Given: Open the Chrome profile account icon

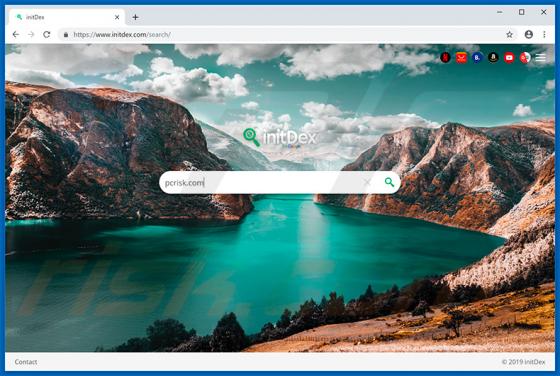Looking at the screenshot, I should 529,34.
